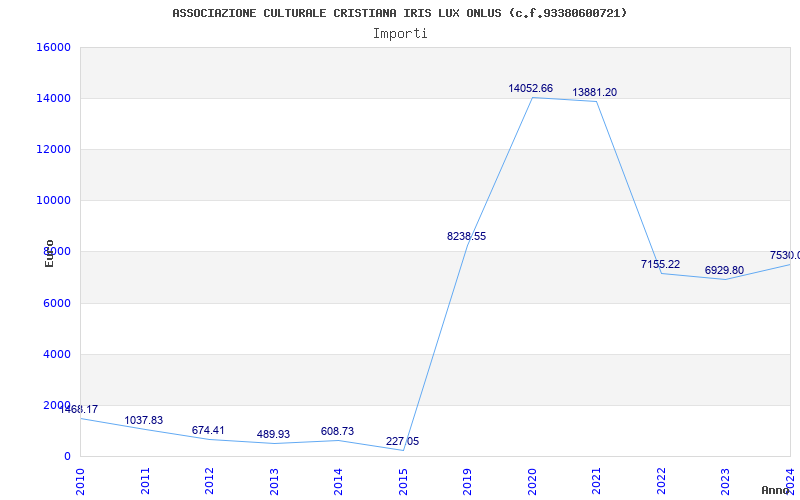Select the 2019 x-axis year label
The height and width of the screenshot is (500, 800).
[x=467, y=481]
